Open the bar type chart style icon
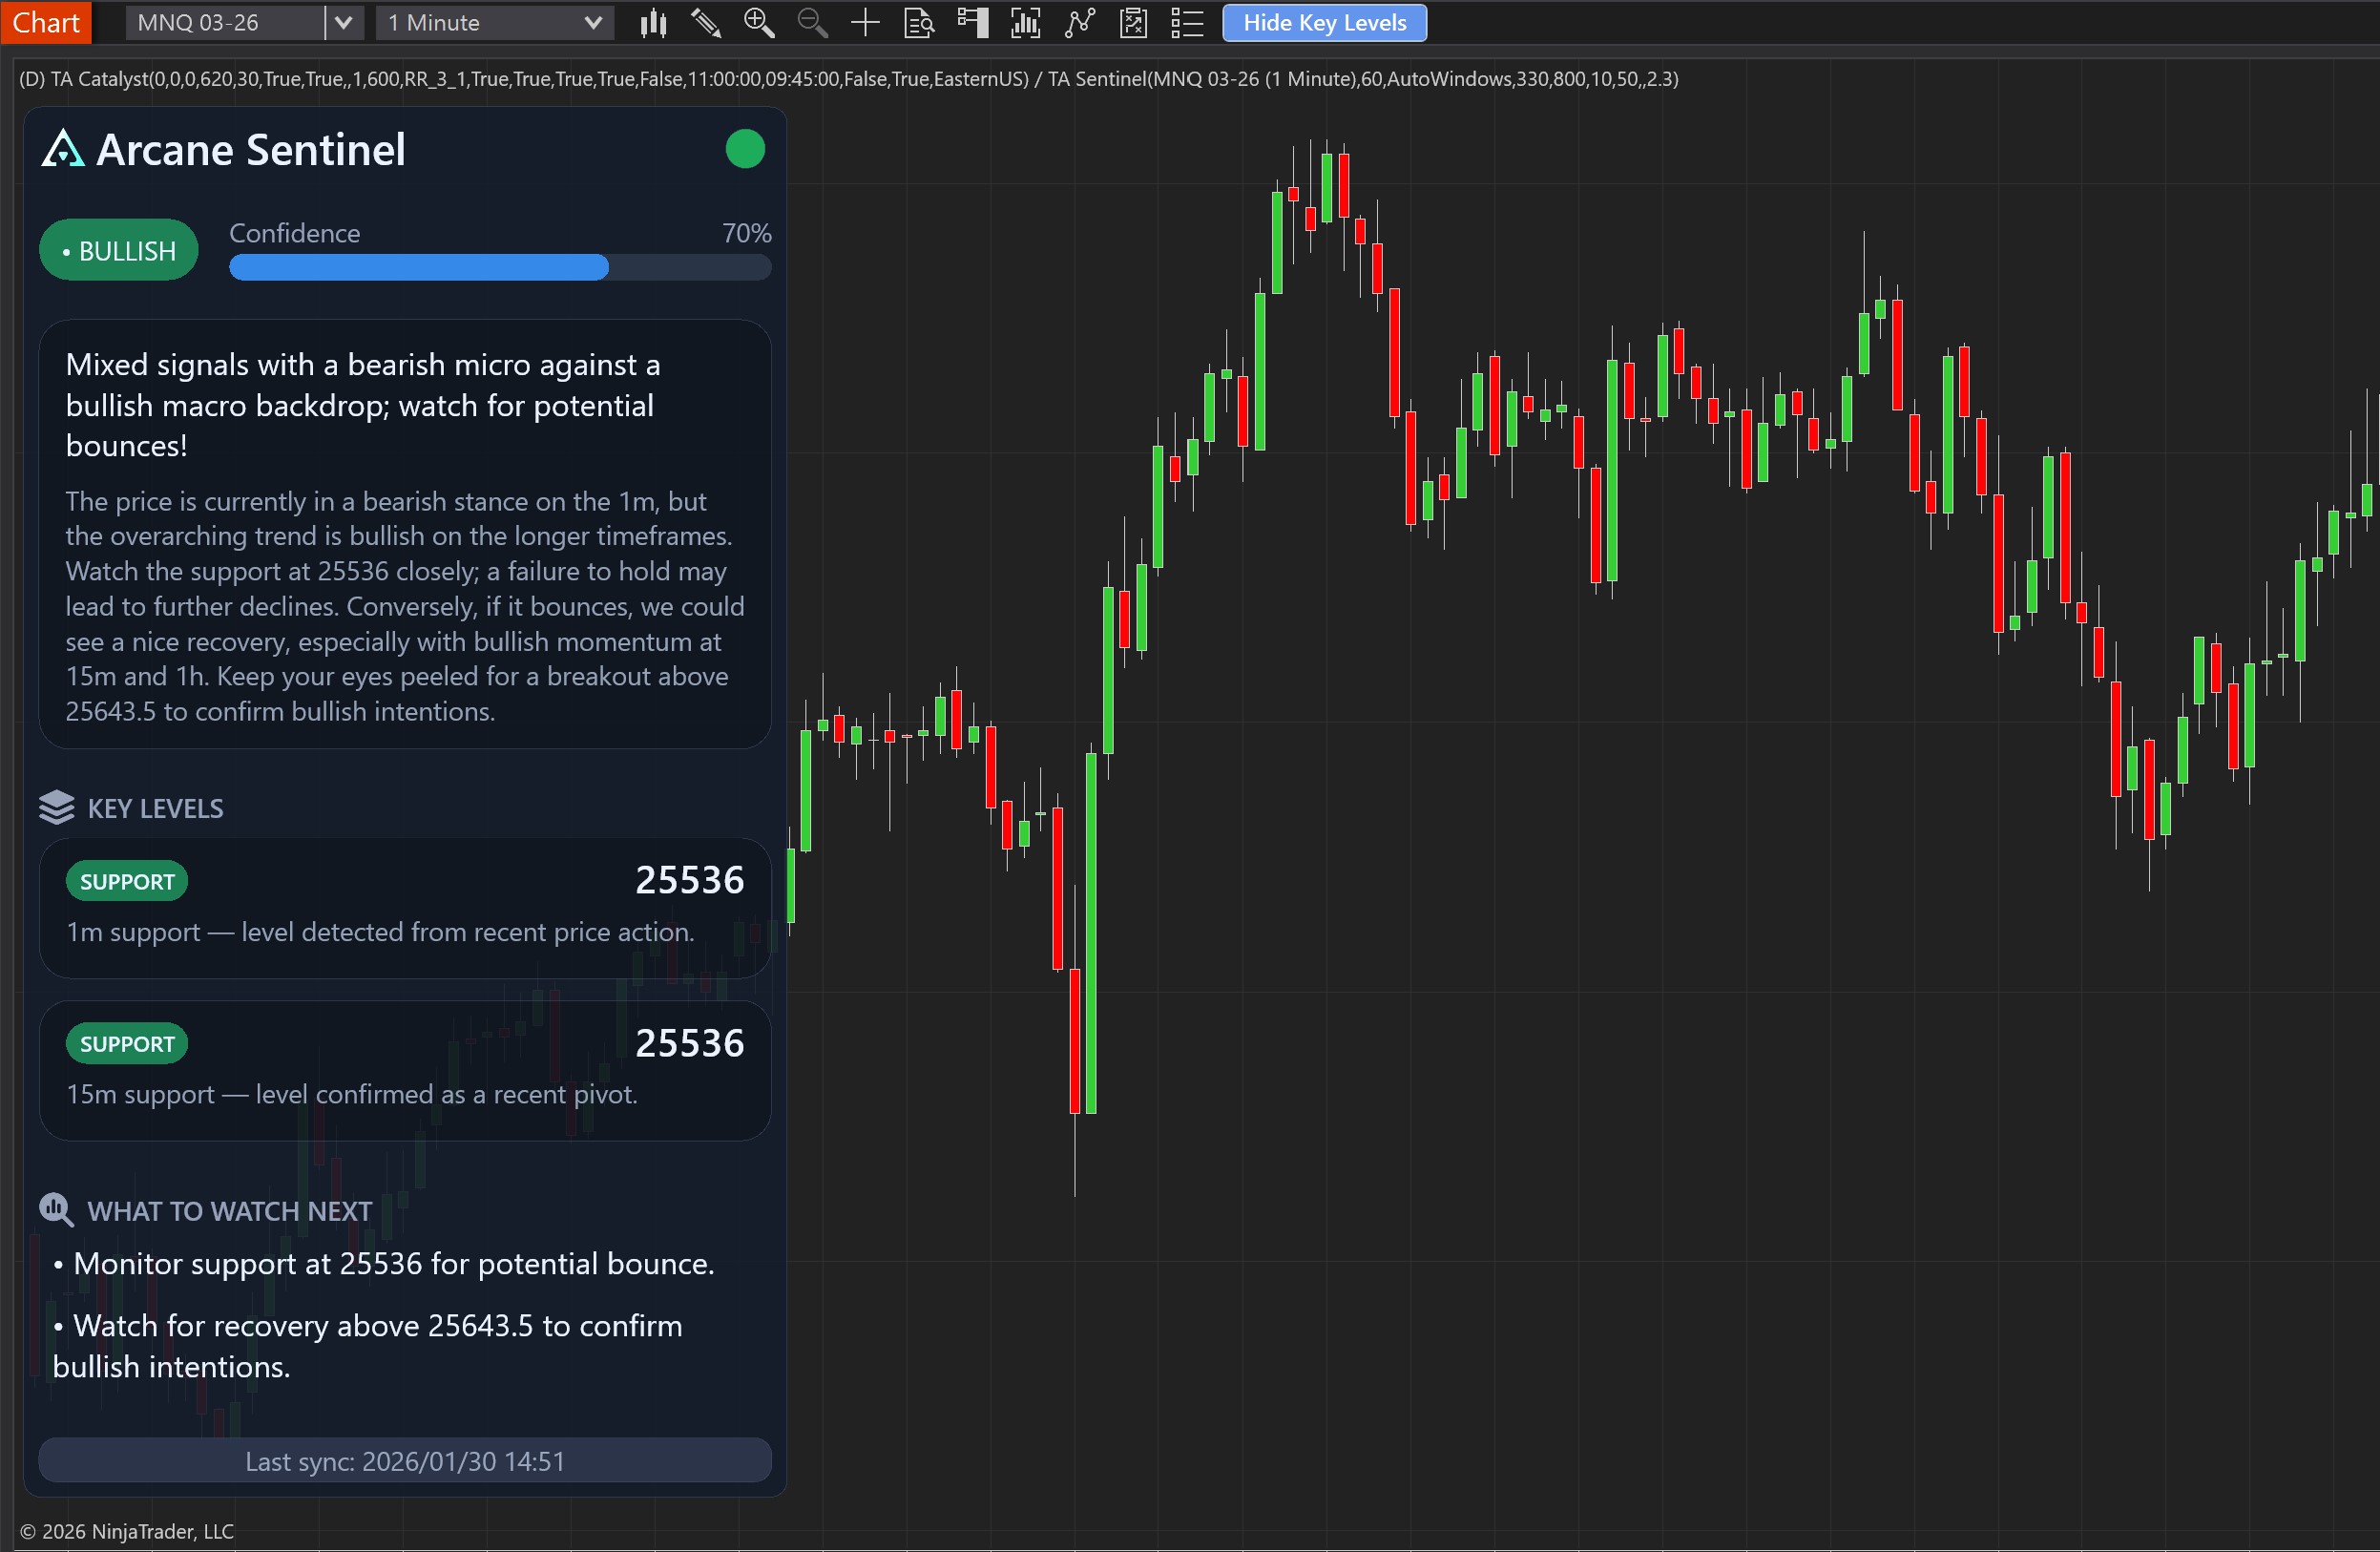Image resolution: width=2380 pixels, height=1552 pixels. point(653,23)
